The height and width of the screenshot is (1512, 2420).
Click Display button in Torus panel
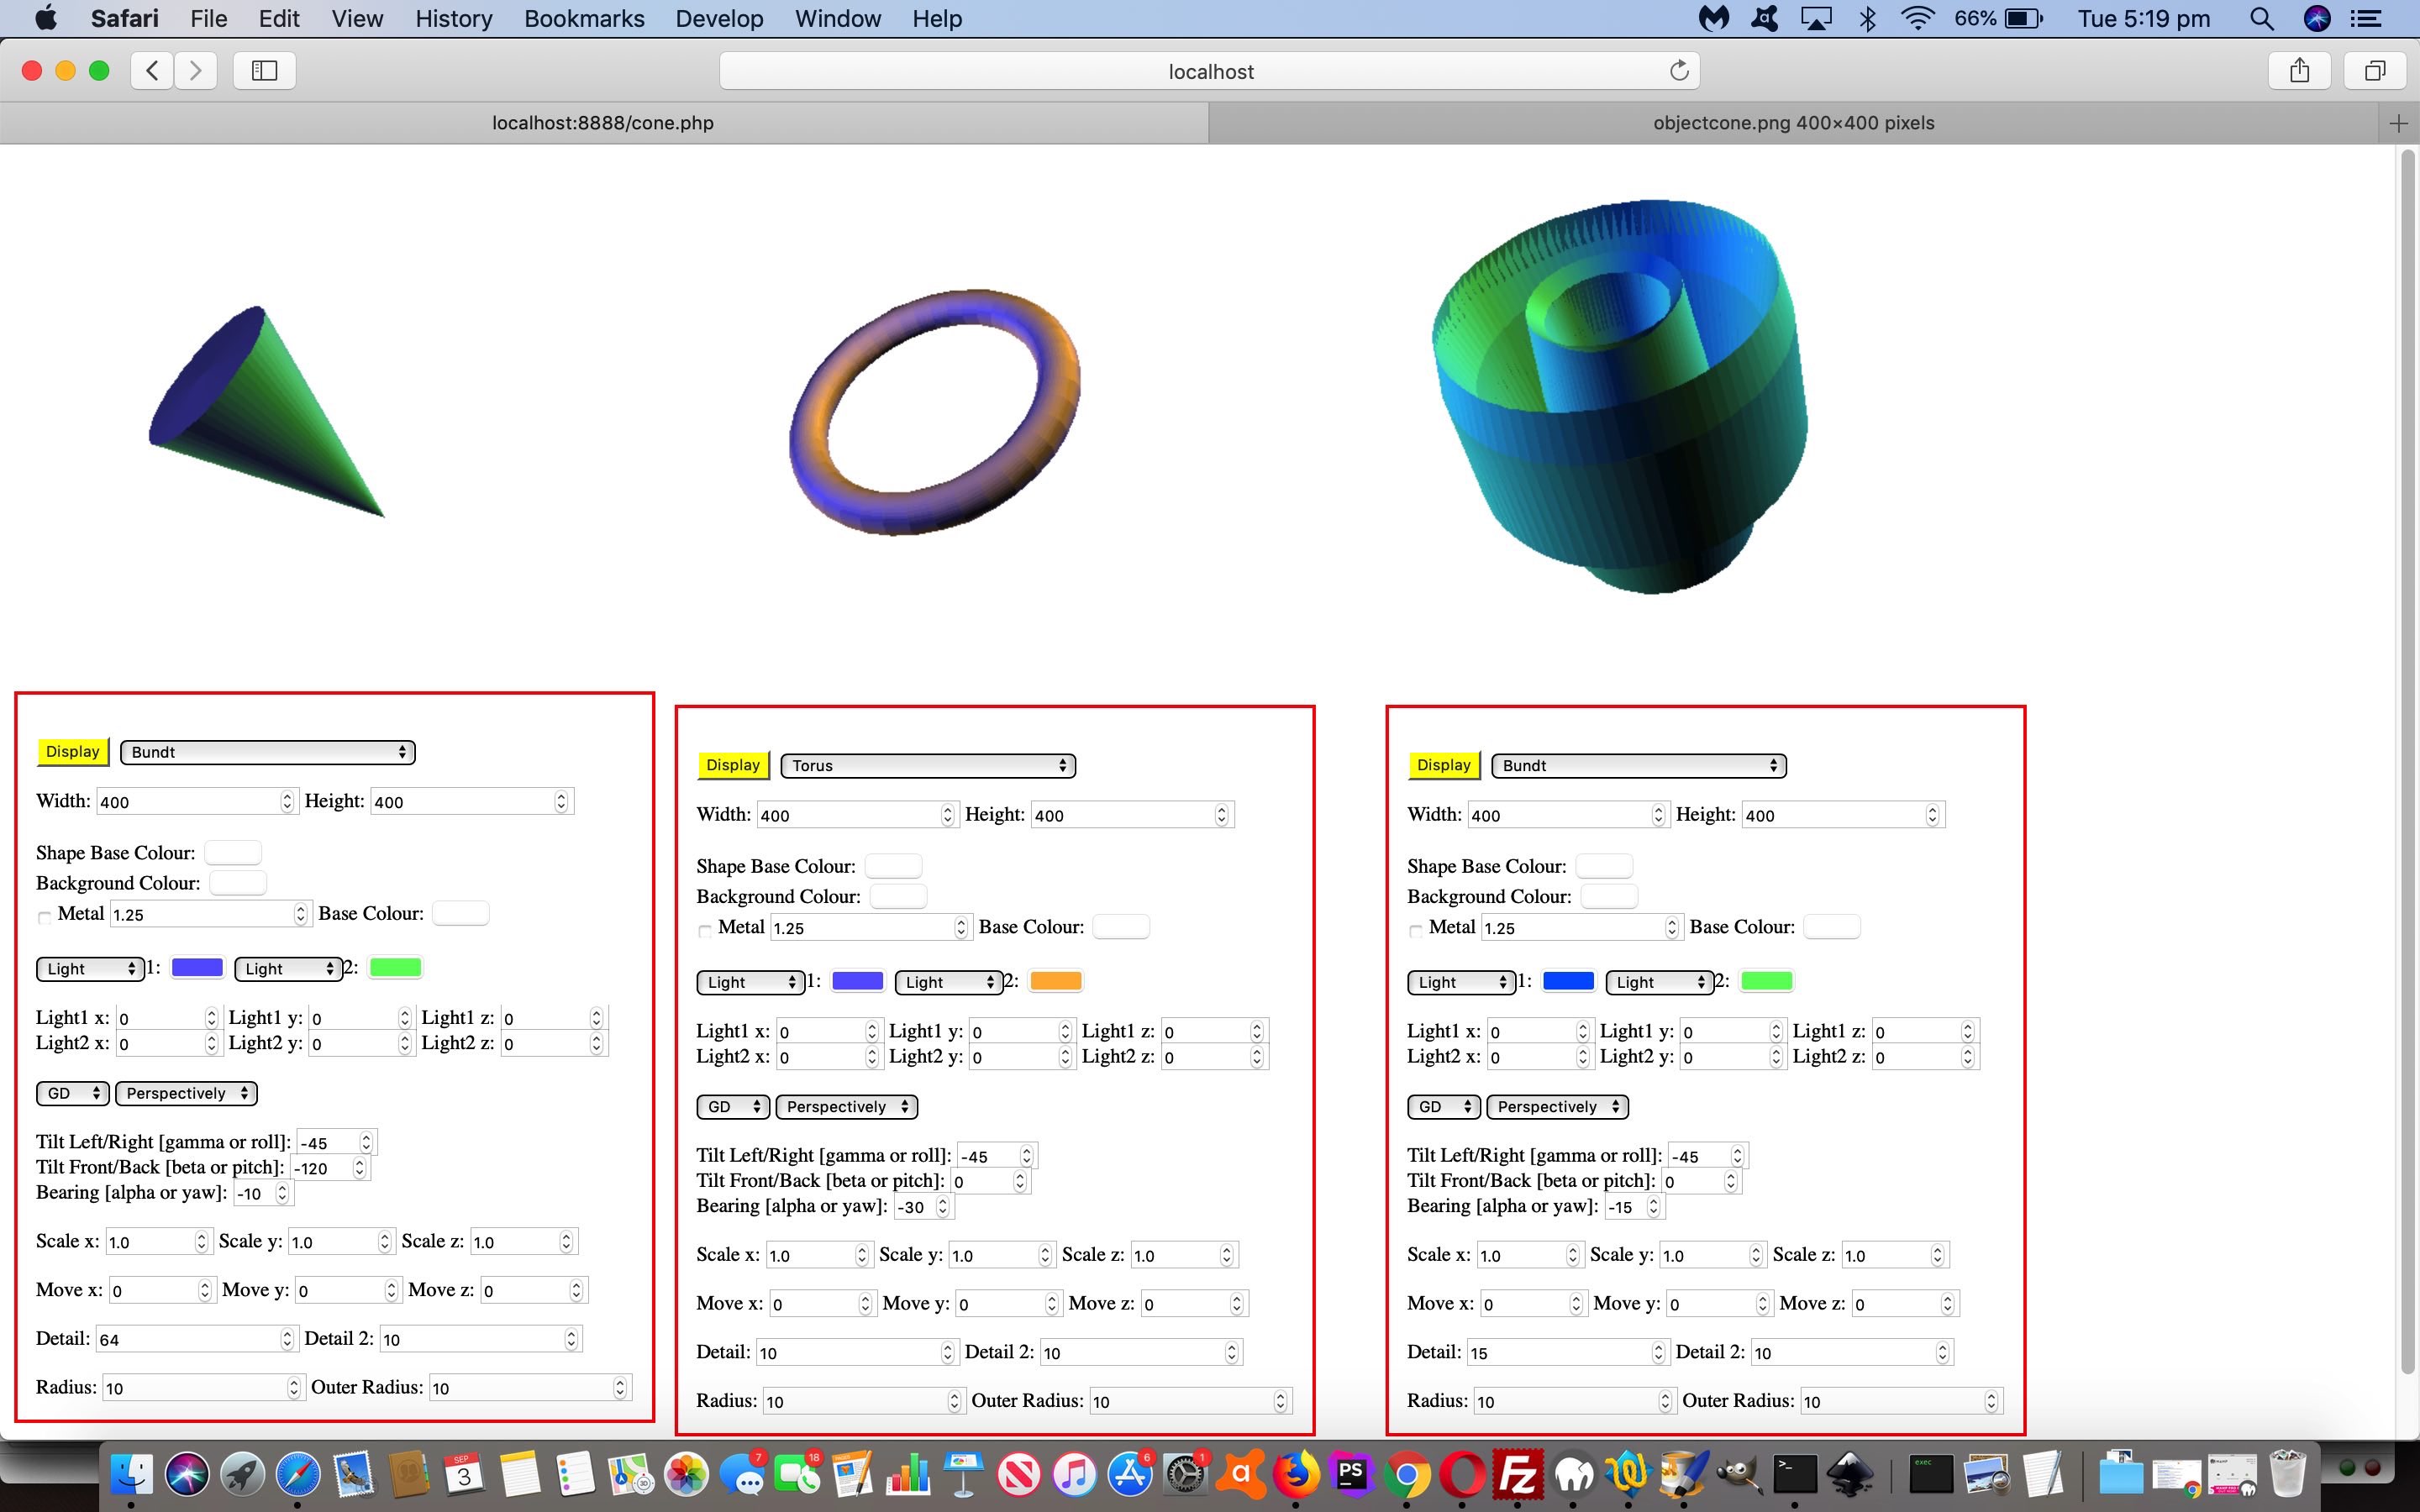pos(733,765)
